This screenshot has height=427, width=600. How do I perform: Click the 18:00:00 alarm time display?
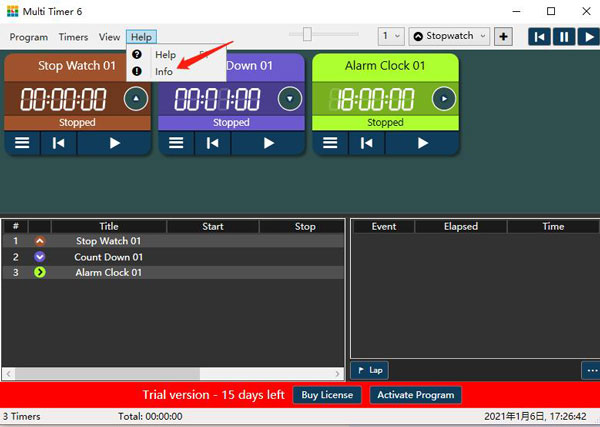point(372,99)
